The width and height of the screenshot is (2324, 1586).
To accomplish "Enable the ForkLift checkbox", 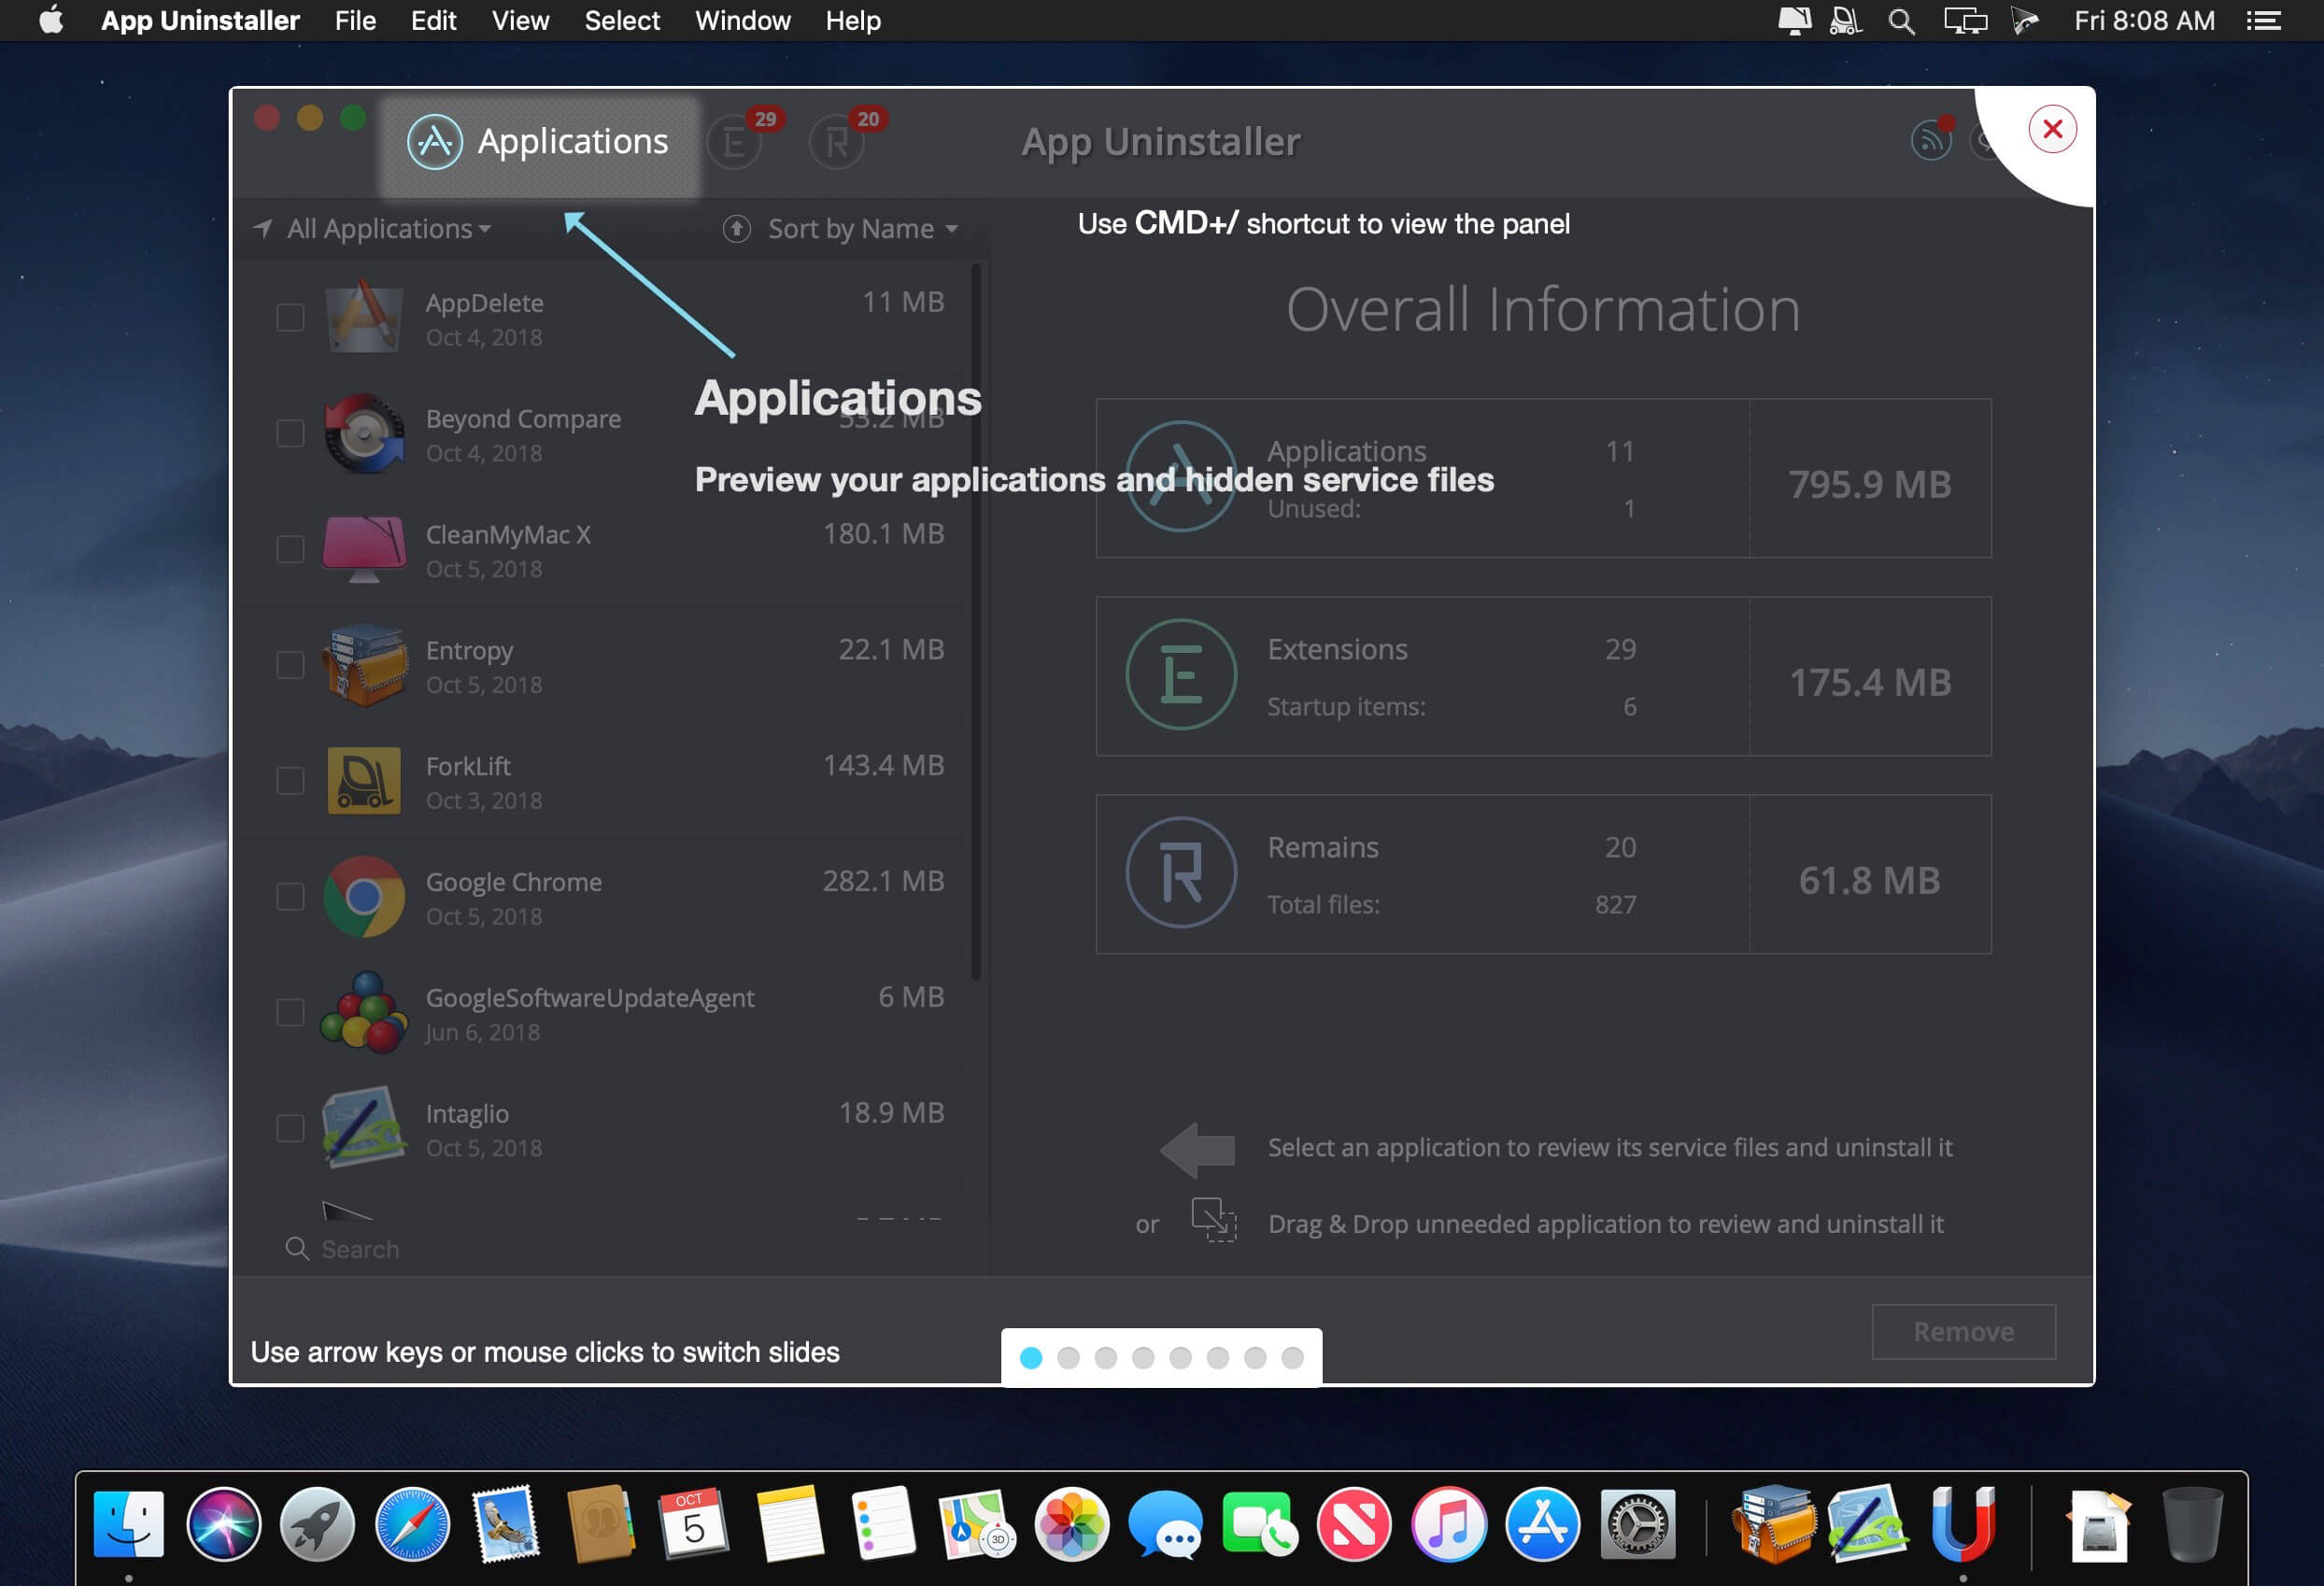I will coord(290,781).
